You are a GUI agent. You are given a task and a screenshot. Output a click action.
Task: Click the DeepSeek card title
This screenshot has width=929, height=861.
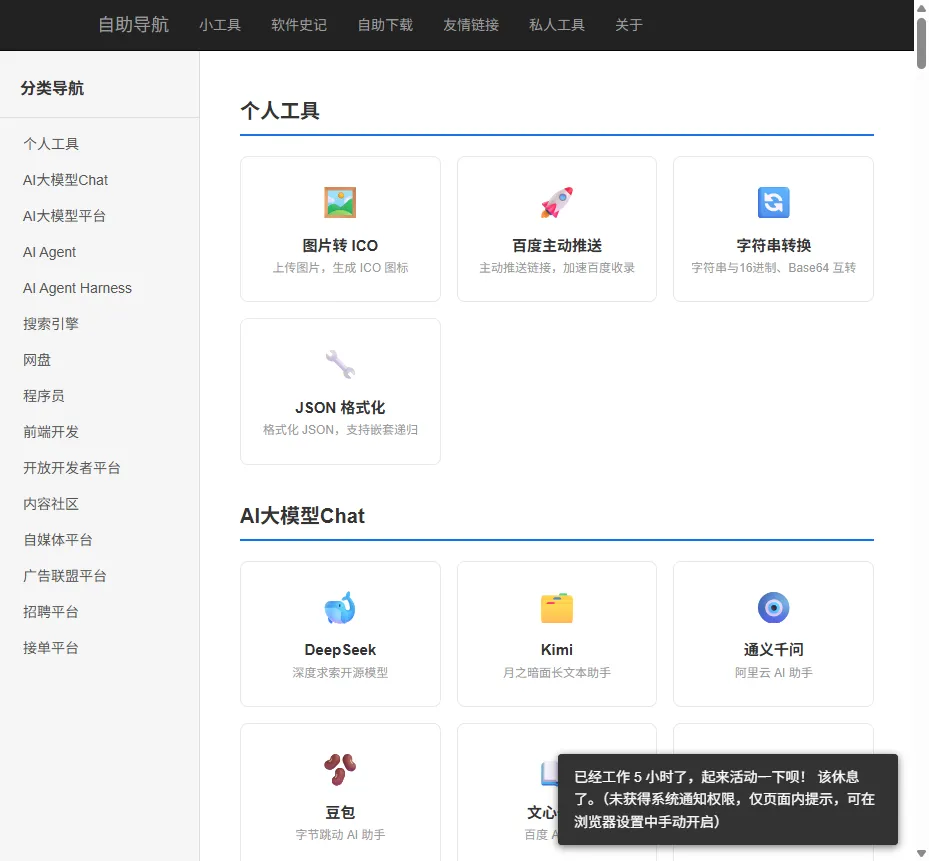(340, 650)
